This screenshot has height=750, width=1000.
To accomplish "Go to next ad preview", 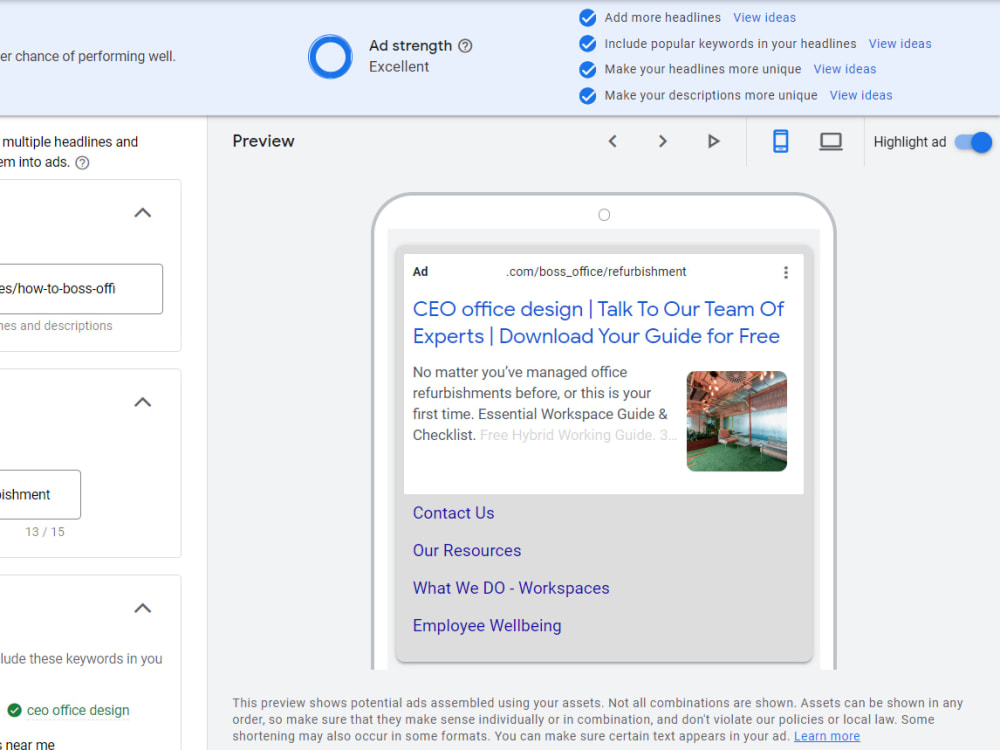I will click(663, 141).
